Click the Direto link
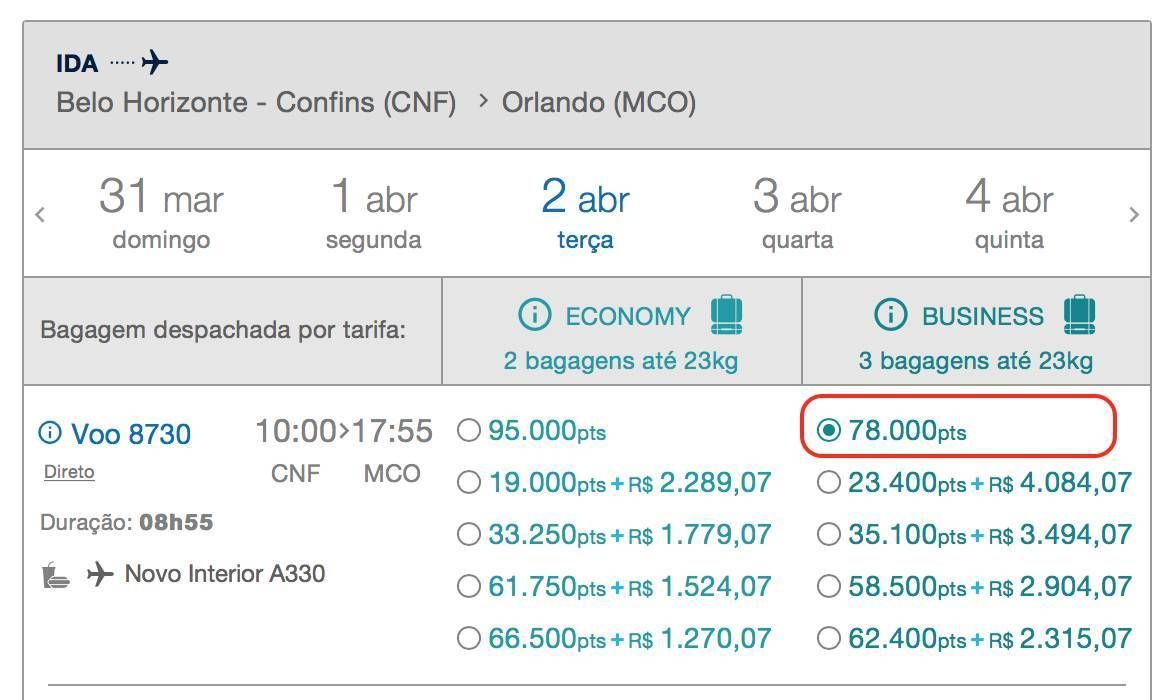Viewport: 1176px width, 700px height. [x=69, y=472]
